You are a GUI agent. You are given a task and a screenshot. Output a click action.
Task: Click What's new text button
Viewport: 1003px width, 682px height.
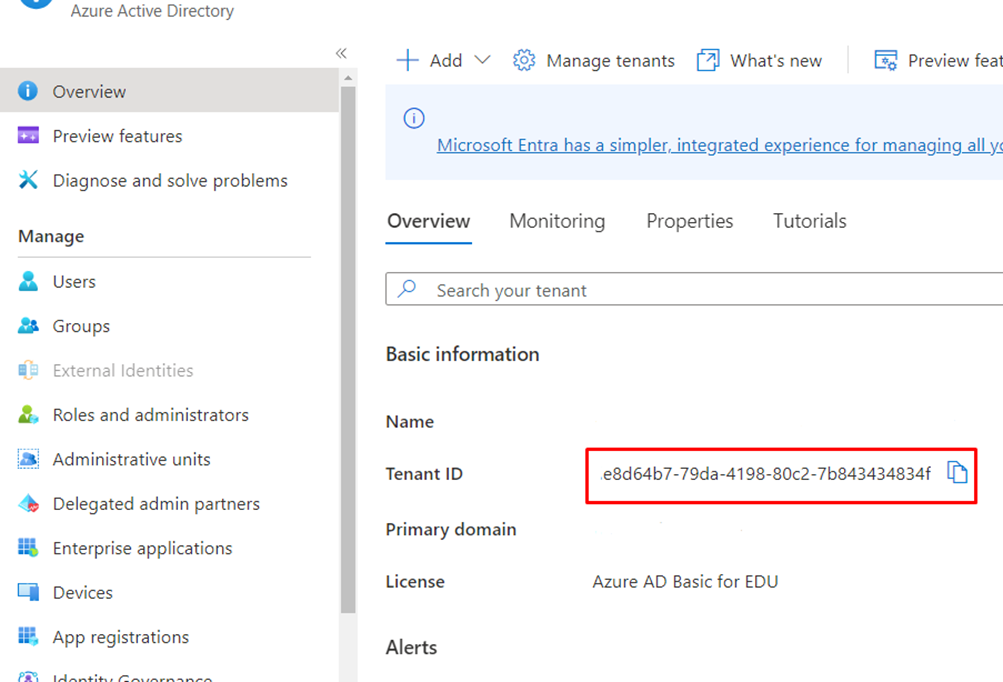coord(776,60)
